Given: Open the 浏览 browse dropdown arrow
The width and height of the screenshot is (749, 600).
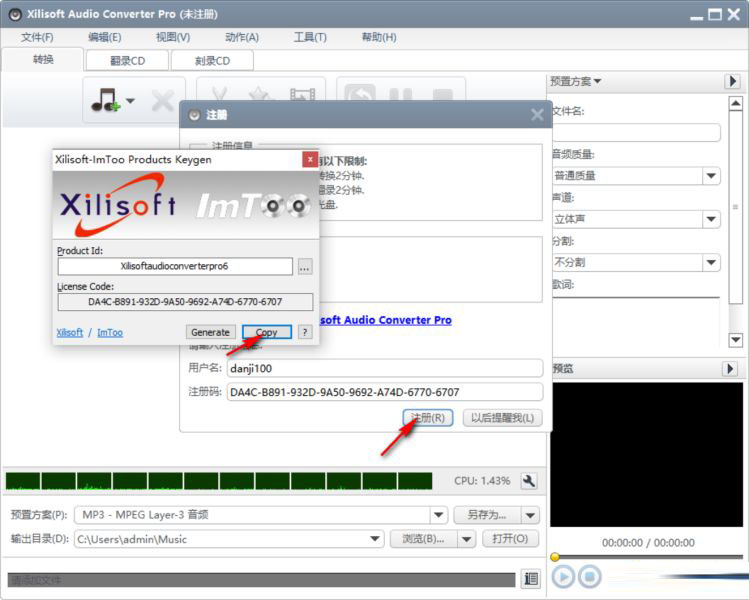Looking at the screenshot, I should click(466, 539).
